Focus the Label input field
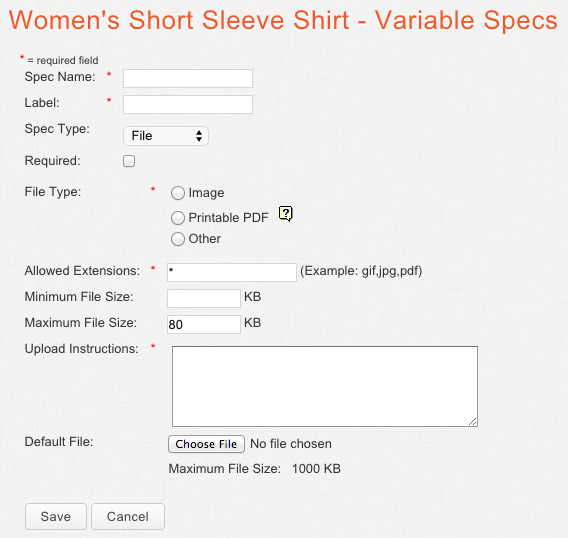568x538 pixels. [188, 105]
